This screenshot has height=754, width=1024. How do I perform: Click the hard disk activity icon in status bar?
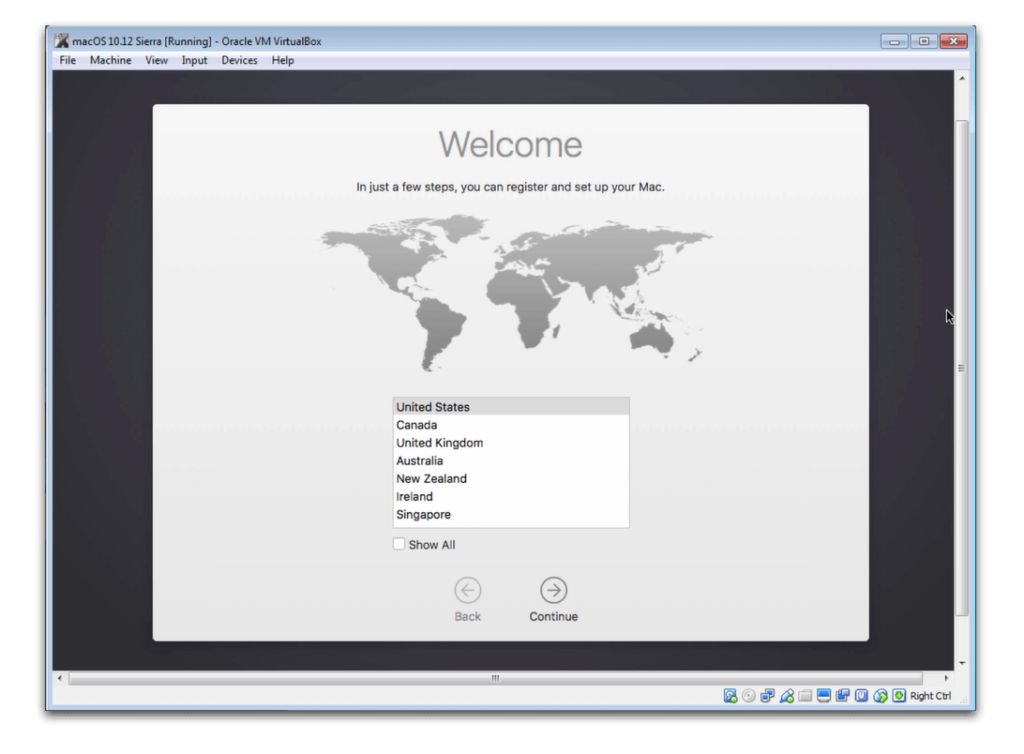[x=731, y=696]
